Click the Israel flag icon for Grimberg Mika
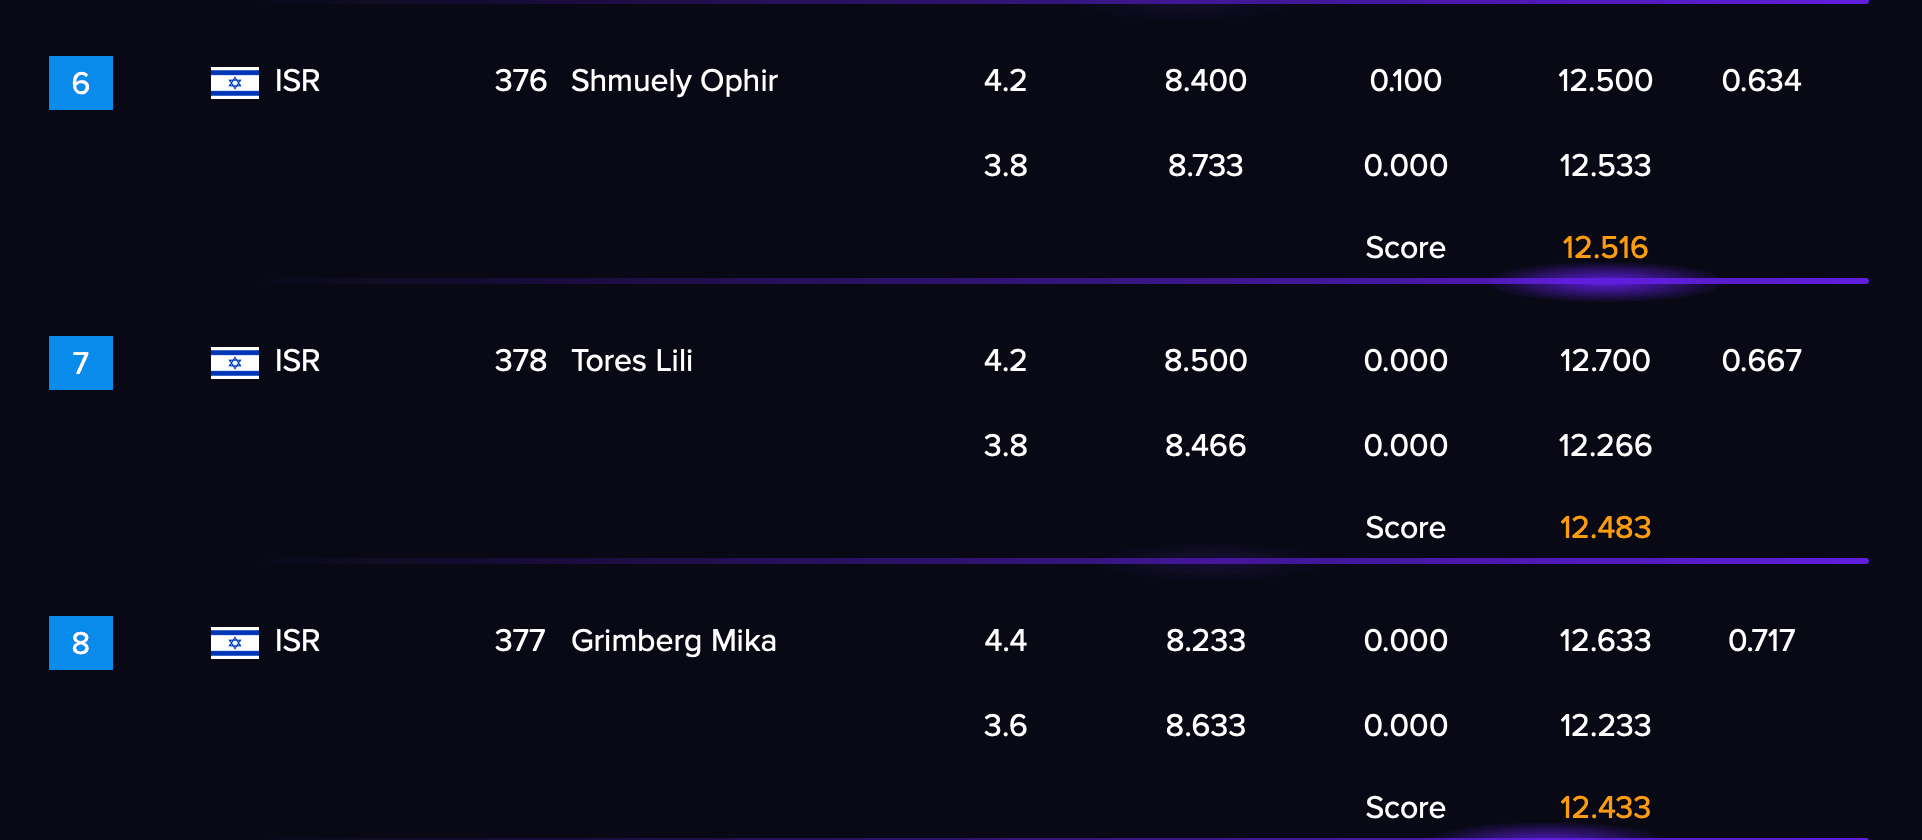This screenshot has height=840, width=1922. click(235, 642)
